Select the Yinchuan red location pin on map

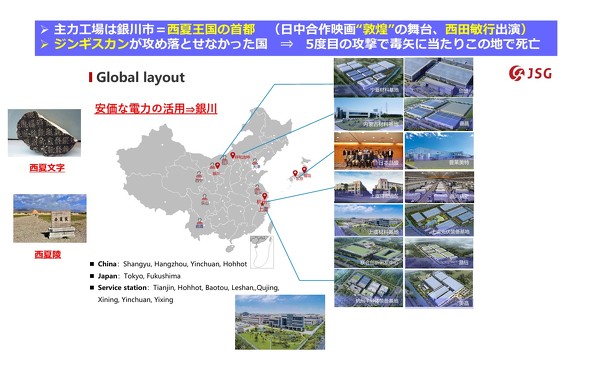(x=217, y=166)
